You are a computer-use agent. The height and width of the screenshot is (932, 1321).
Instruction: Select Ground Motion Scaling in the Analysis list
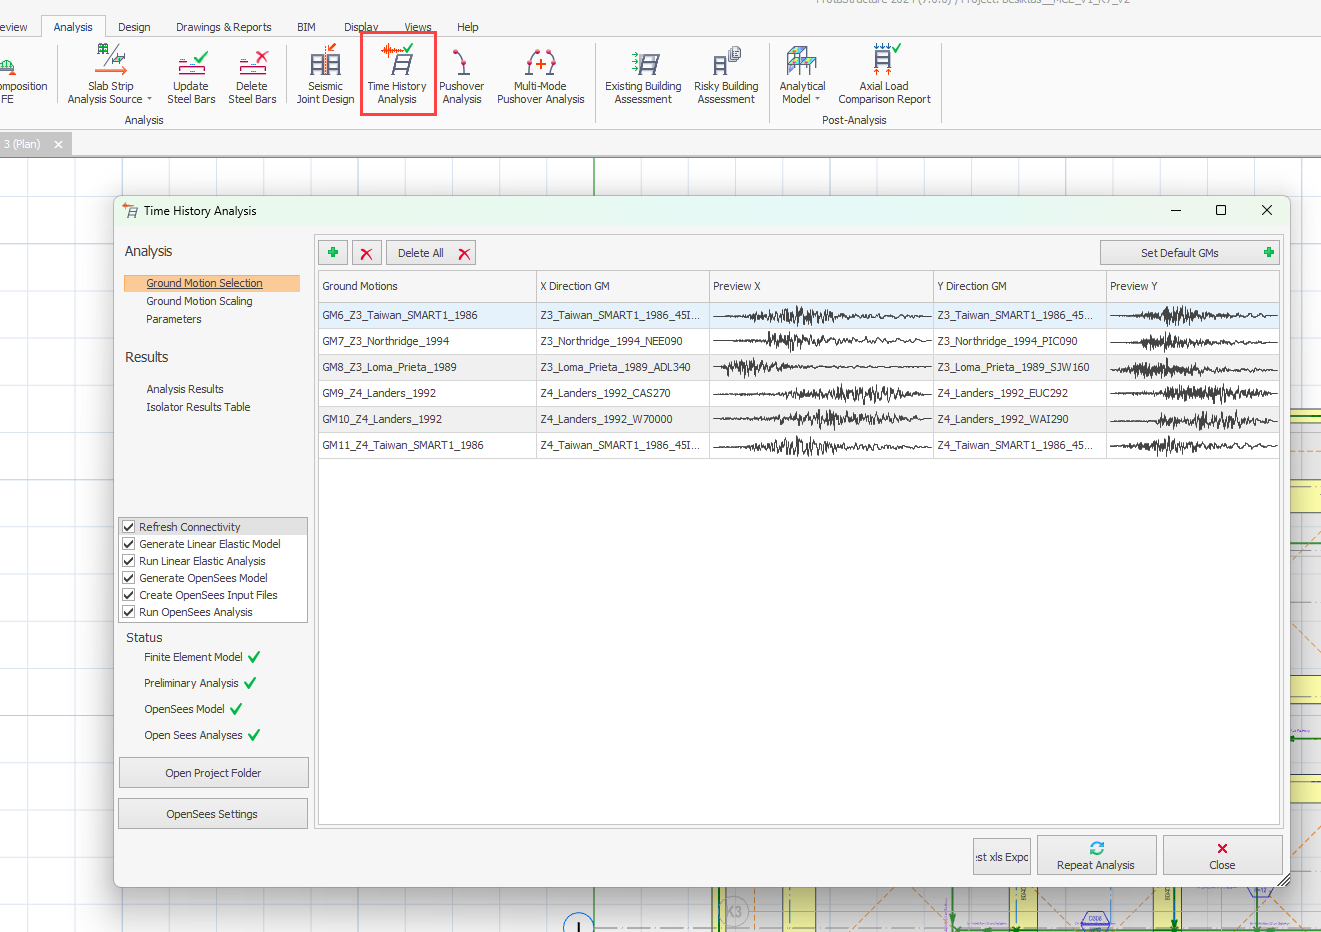[199, 301]
